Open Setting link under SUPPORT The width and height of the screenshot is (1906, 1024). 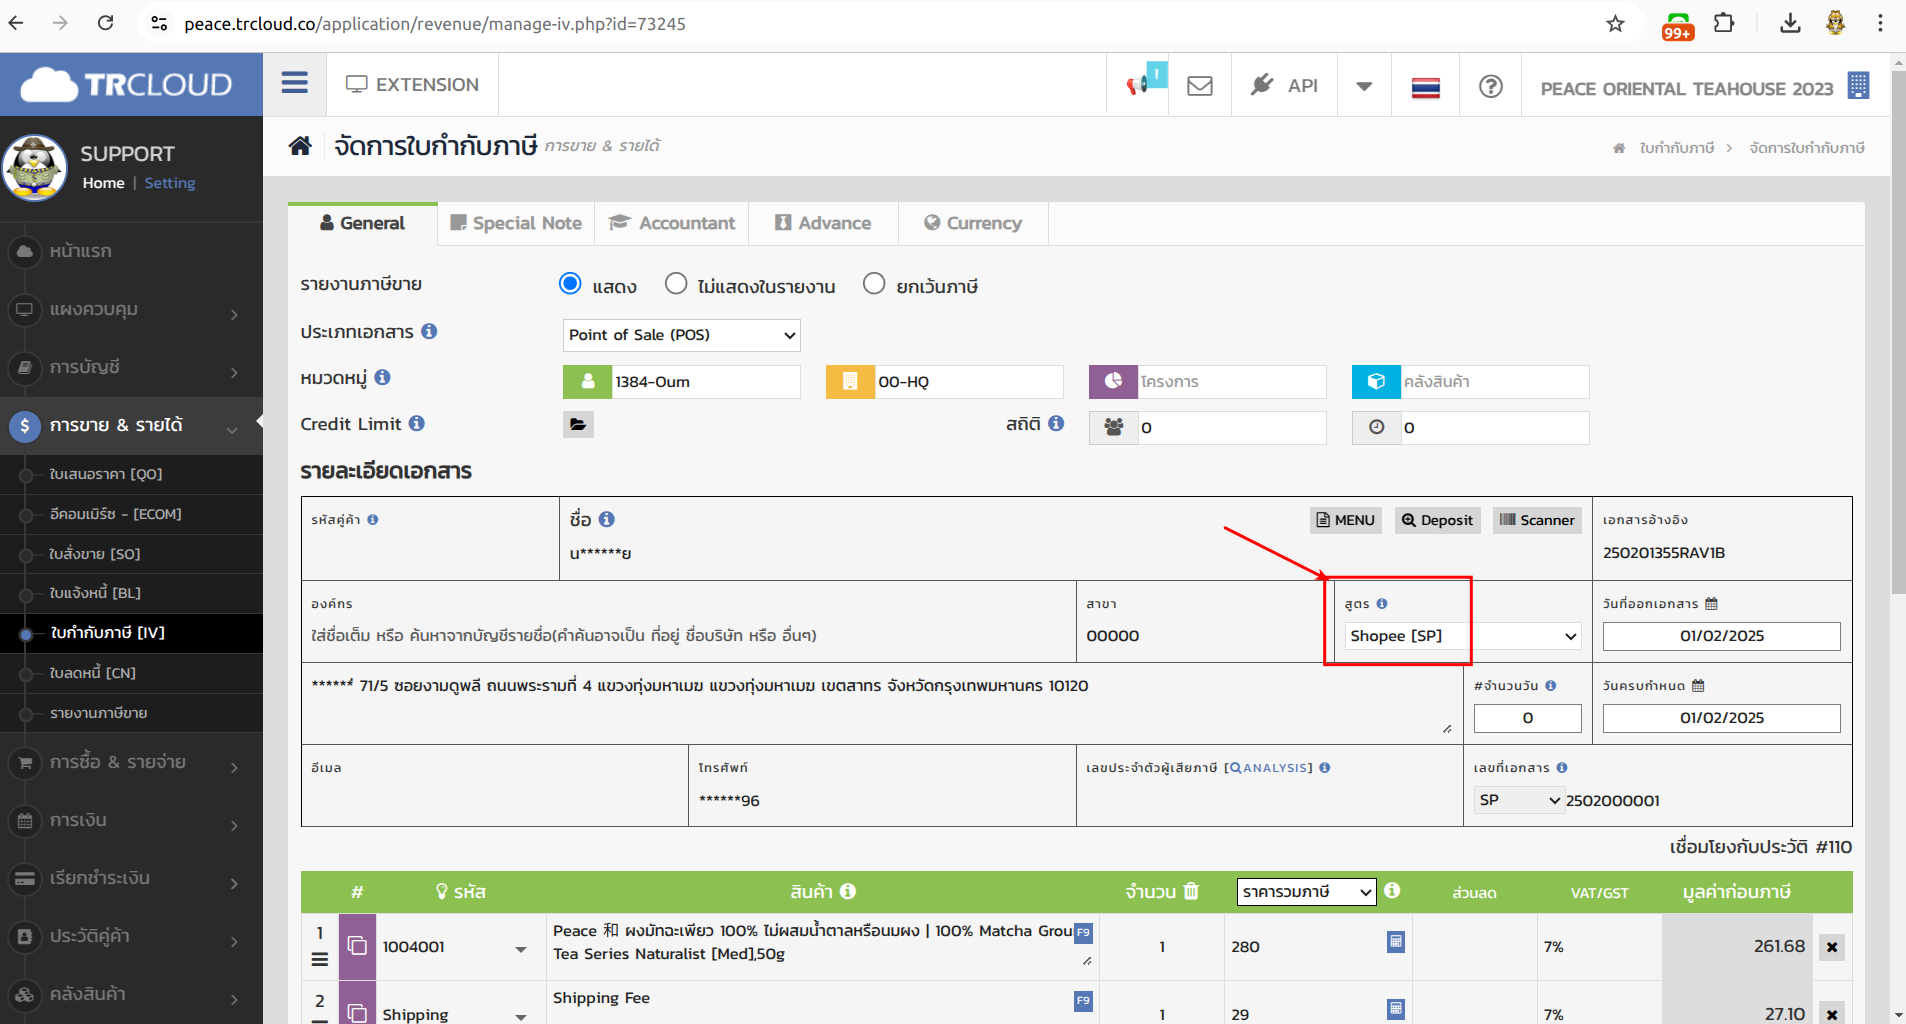(x=170, y=183)
